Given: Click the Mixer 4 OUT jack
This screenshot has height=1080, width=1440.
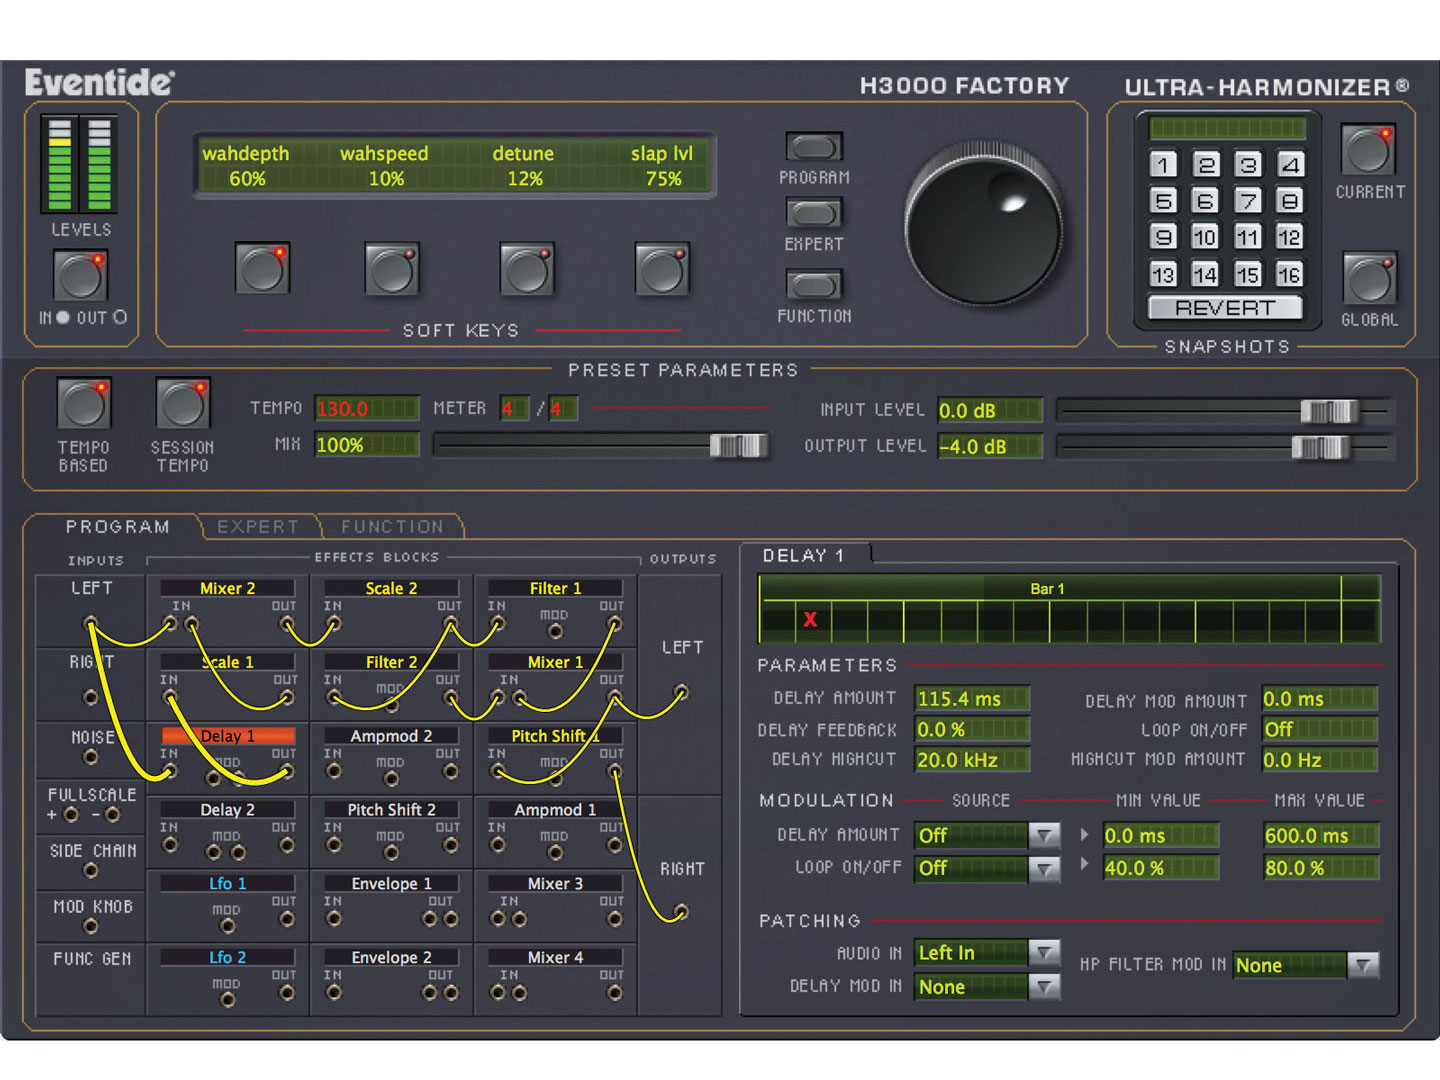Looking at the screenshot, I should pyautogui.click(x=614, y=993).
